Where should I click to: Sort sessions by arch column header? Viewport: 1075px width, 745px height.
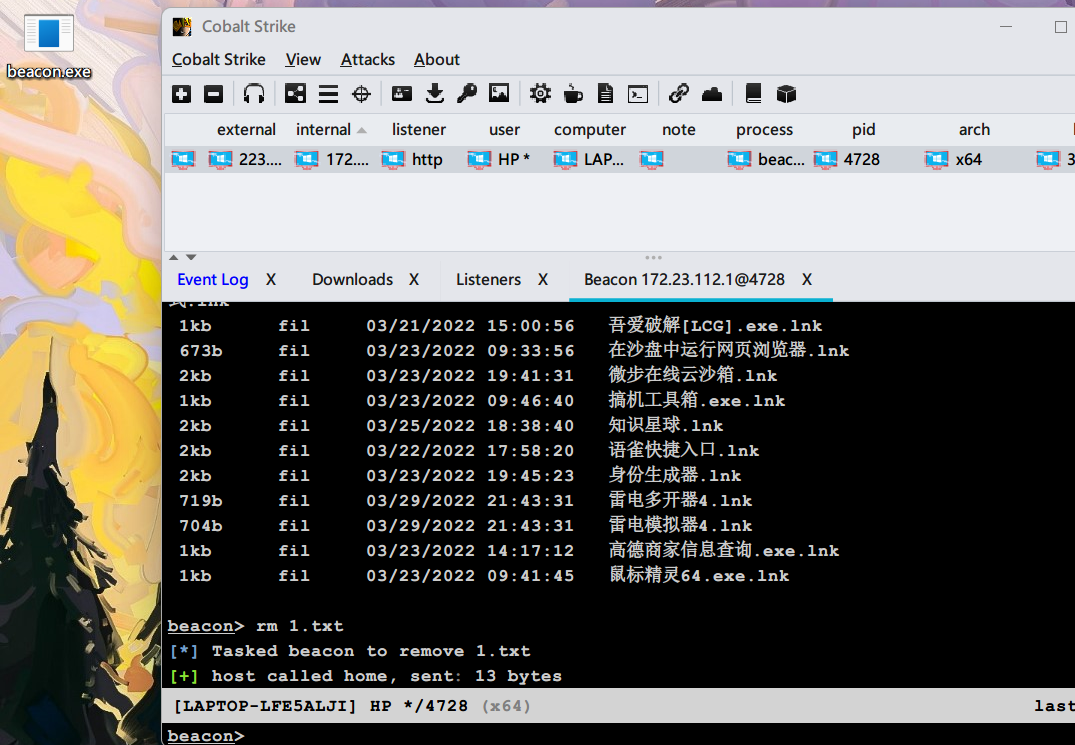coord(974,130)
